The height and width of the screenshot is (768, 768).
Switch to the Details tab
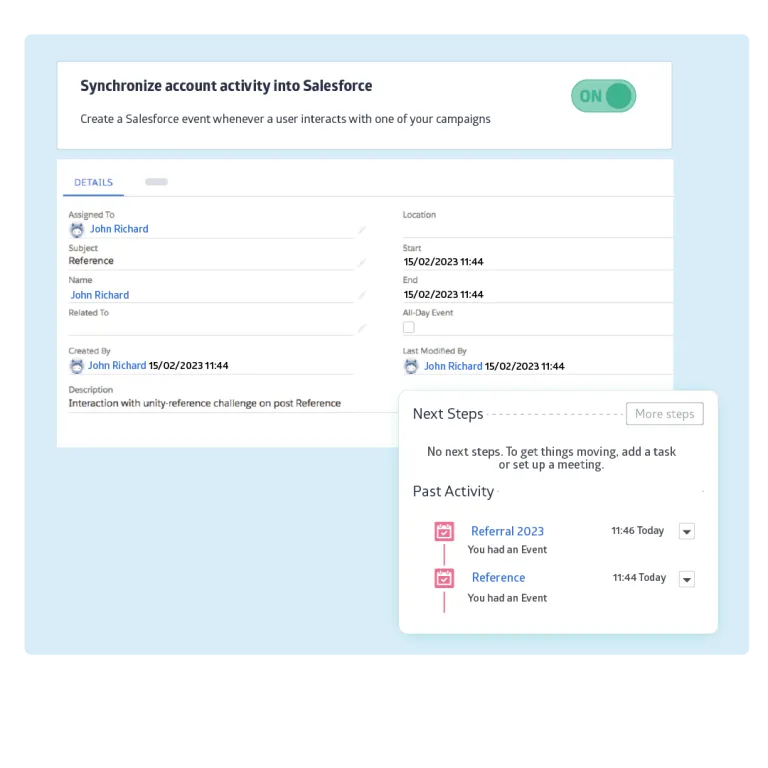pos(93,183)
